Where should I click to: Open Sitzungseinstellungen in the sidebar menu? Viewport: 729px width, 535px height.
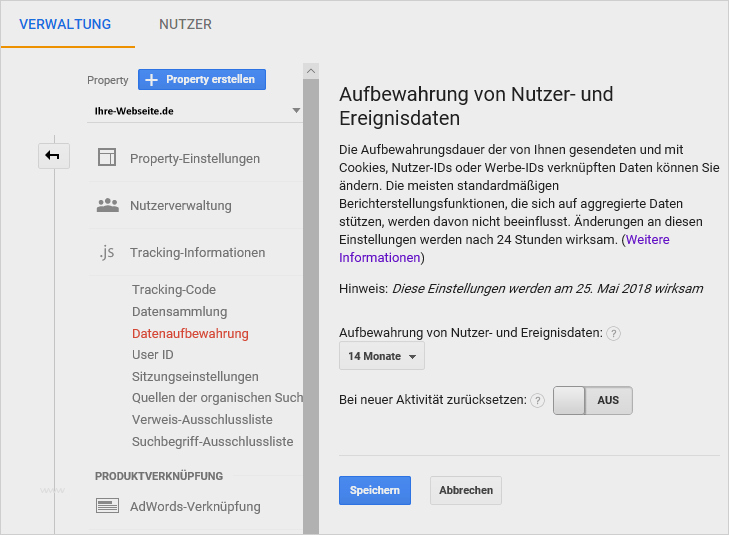tap(195, 377)
